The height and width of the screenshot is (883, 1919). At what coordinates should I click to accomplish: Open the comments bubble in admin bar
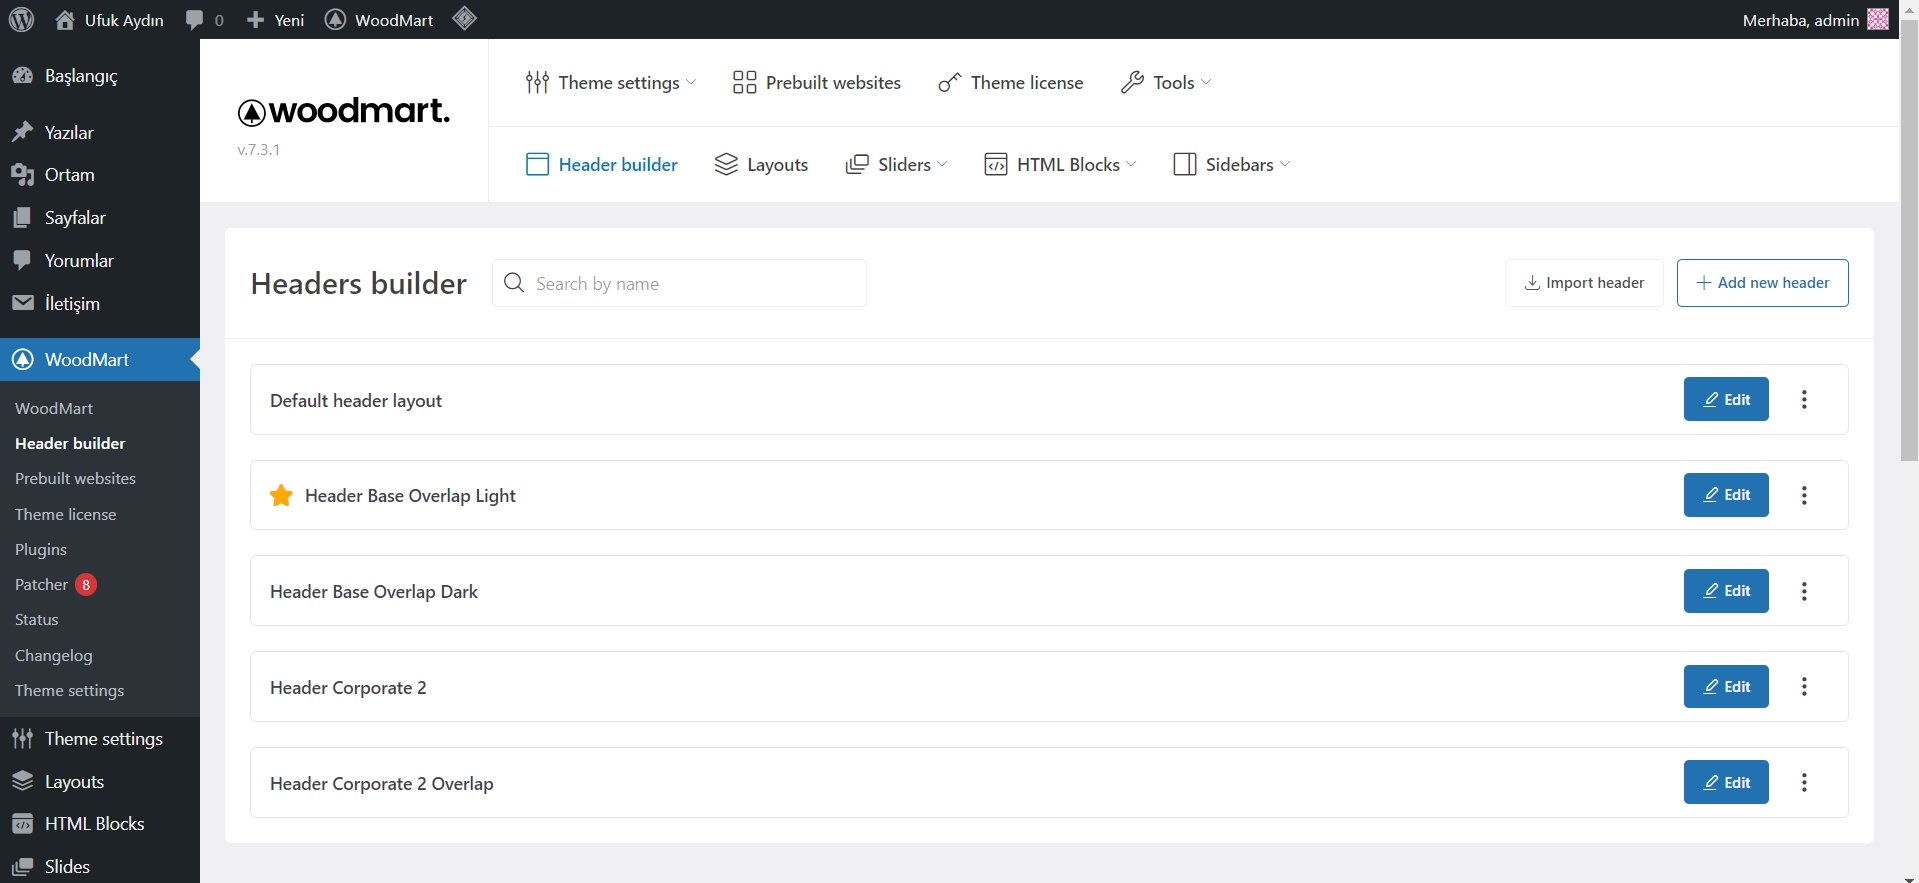(x=204, y=20)
